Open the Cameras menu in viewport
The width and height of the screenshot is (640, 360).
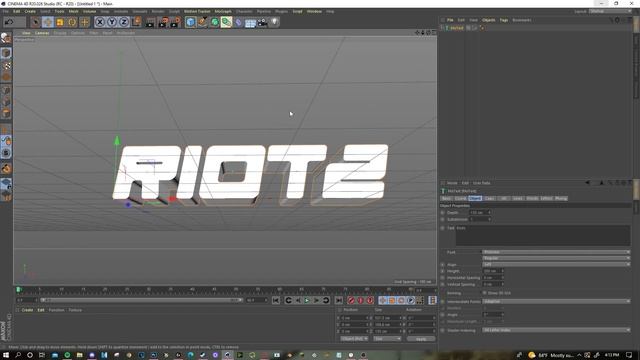[x=42, y=33]
